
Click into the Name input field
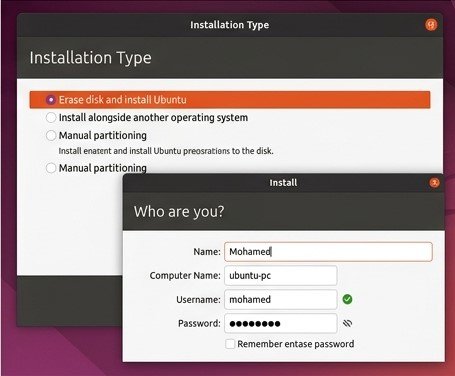328,252
